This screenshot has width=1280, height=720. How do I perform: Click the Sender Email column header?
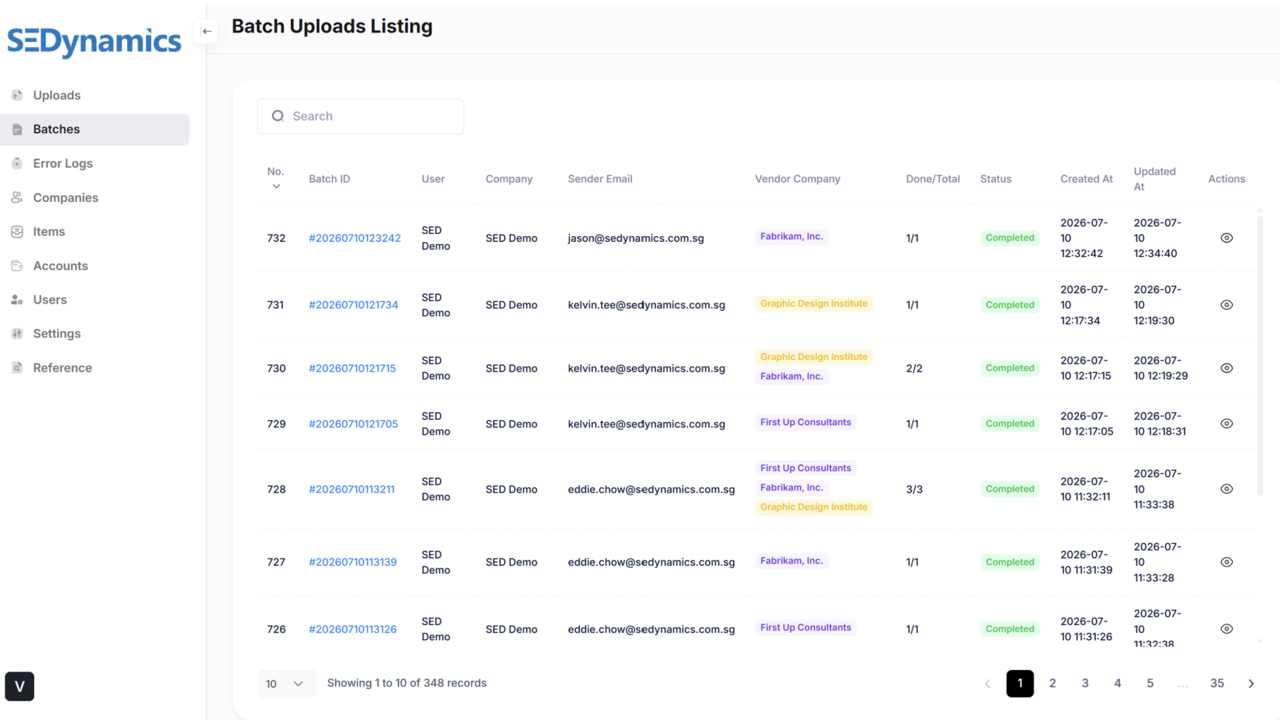click(600, 179)
